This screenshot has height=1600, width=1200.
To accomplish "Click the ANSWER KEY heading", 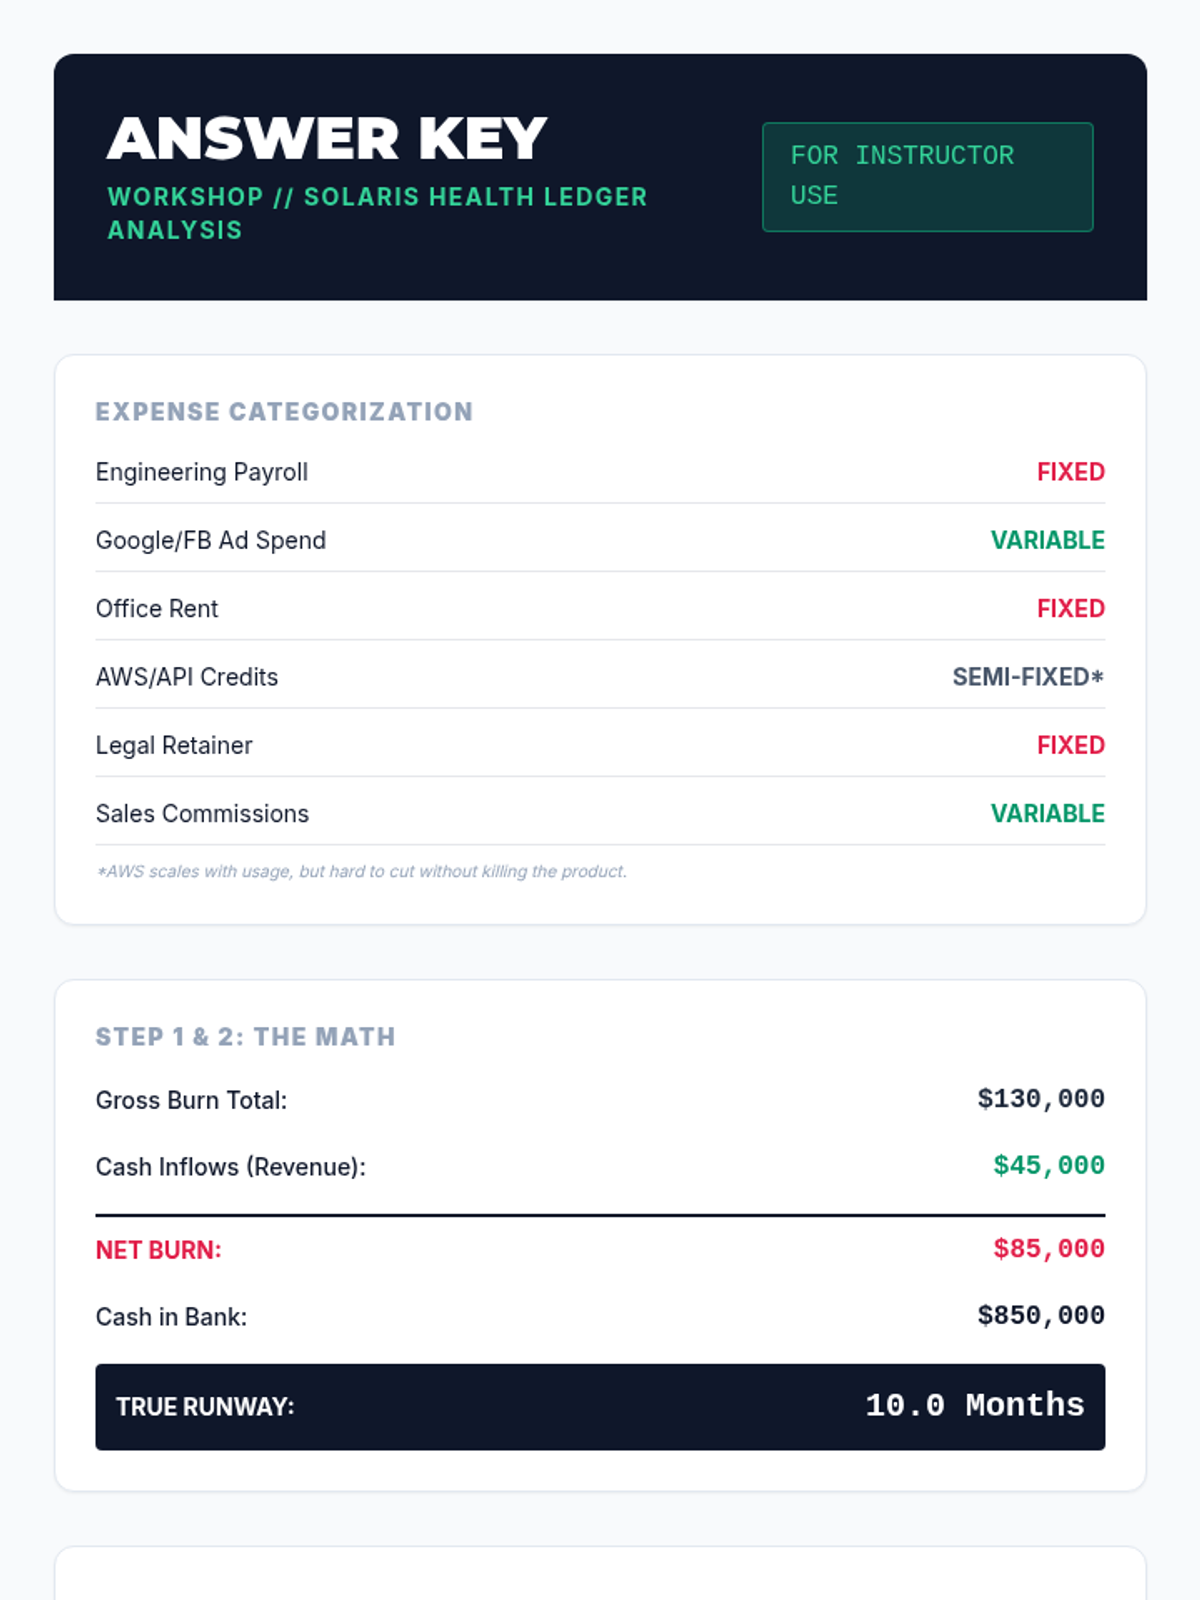I will [326, 138].
